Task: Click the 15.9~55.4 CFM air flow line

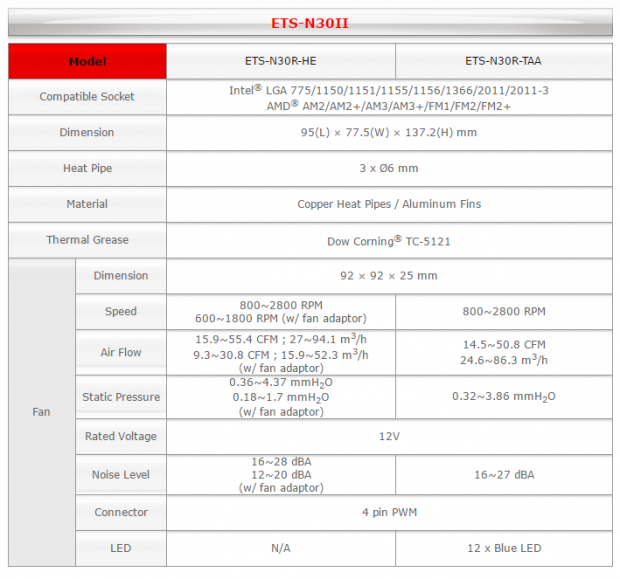Action: coord(281,339)
